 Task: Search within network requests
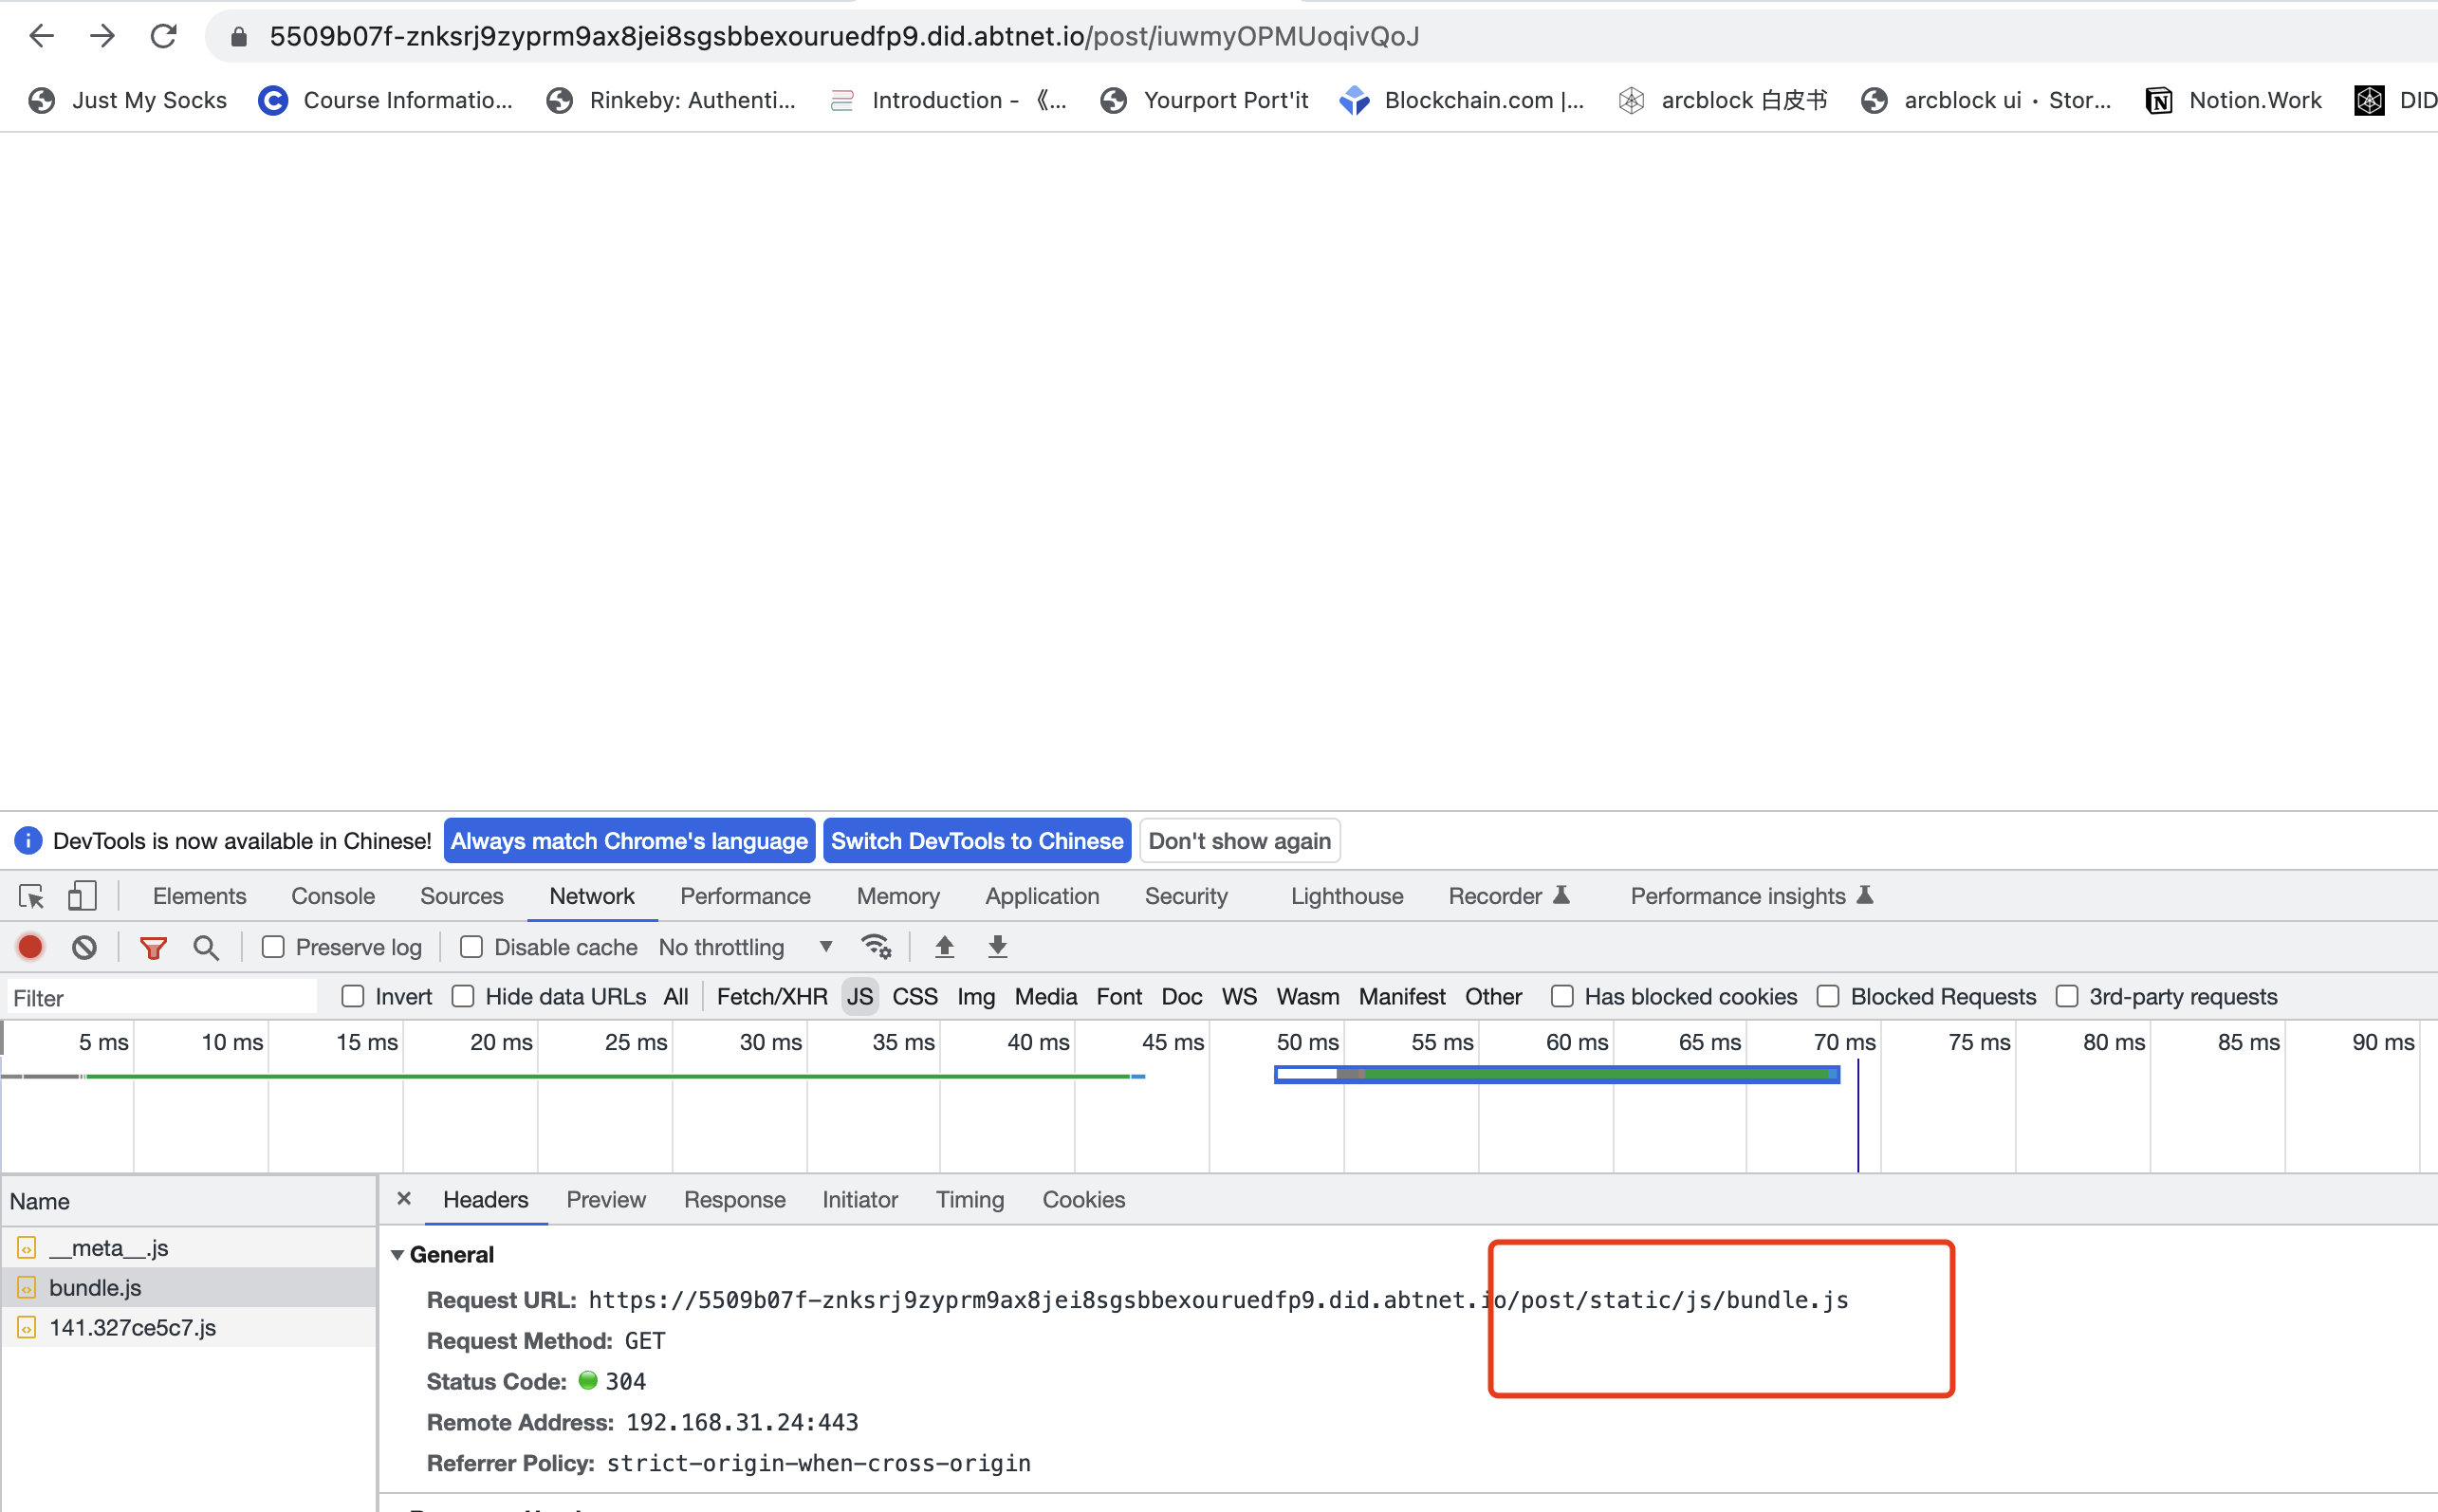point(206,946)
